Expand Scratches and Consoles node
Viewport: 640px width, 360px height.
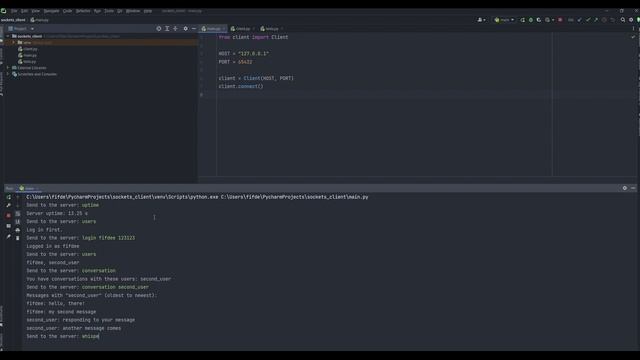(x=8, y=74)
